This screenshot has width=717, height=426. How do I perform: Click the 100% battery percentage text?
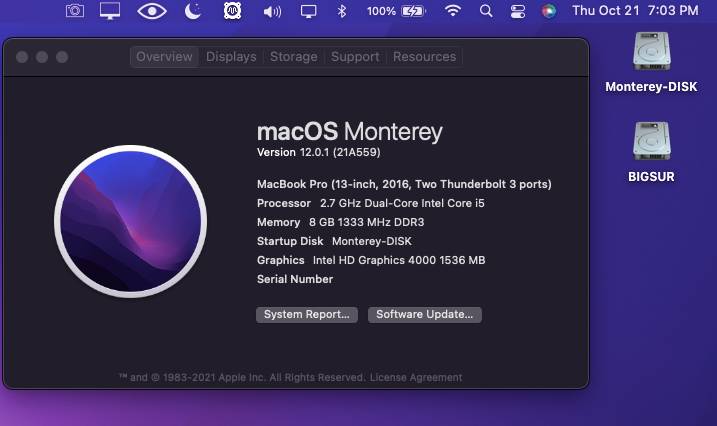[x=381, y=11]
